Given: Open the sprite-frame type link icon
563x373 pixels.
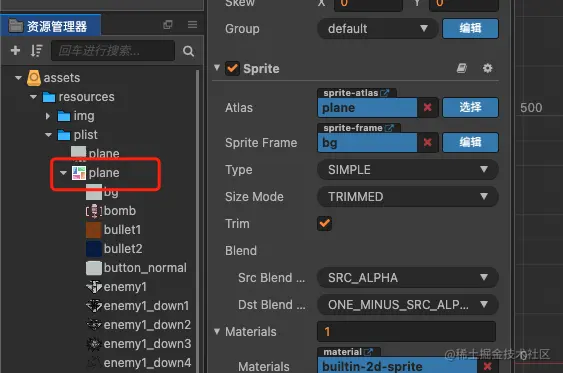Looking at the screenshot, I should [x=389, y=128].
